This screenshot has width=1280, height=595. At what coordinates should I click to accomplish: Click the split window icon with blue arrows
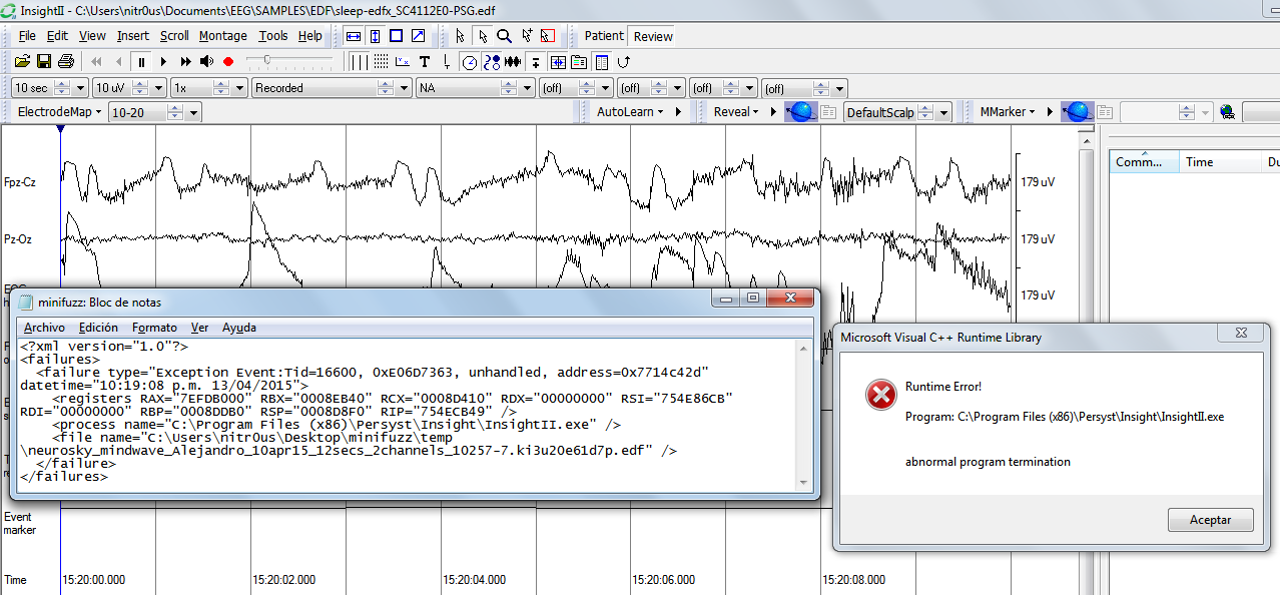coord(557,62)
